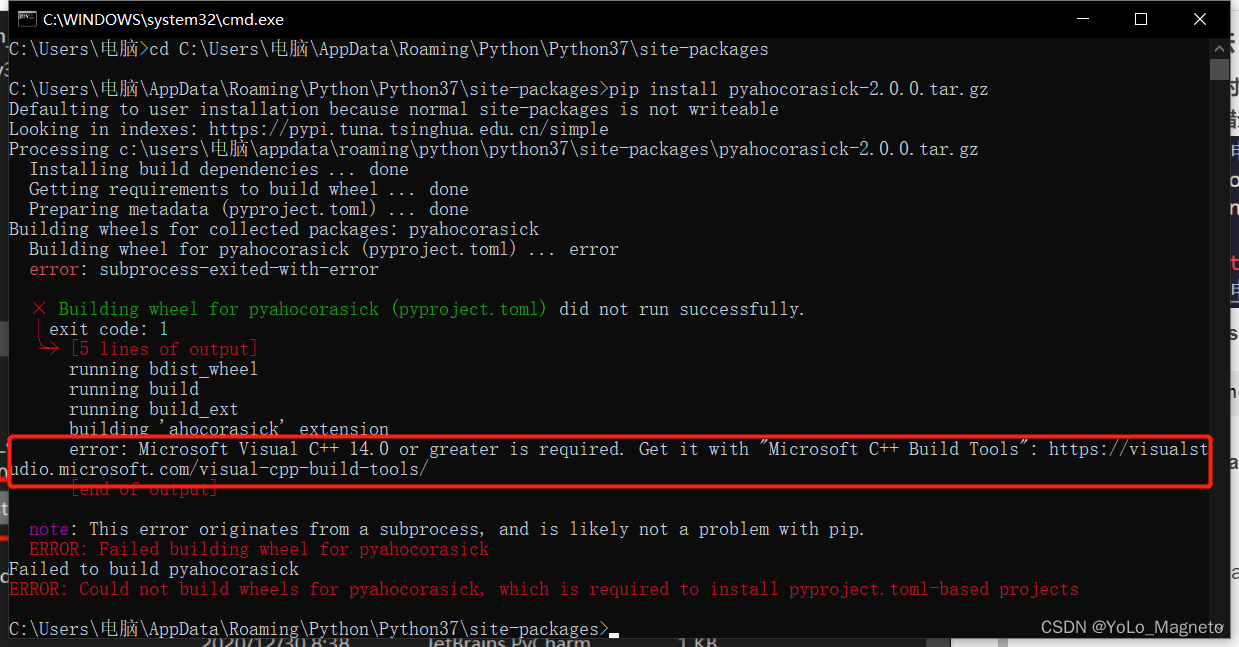Minimize the command prompt window
Image resolution: width=1239 pixels, height=647 pixels.
[x=1081, y=18]
